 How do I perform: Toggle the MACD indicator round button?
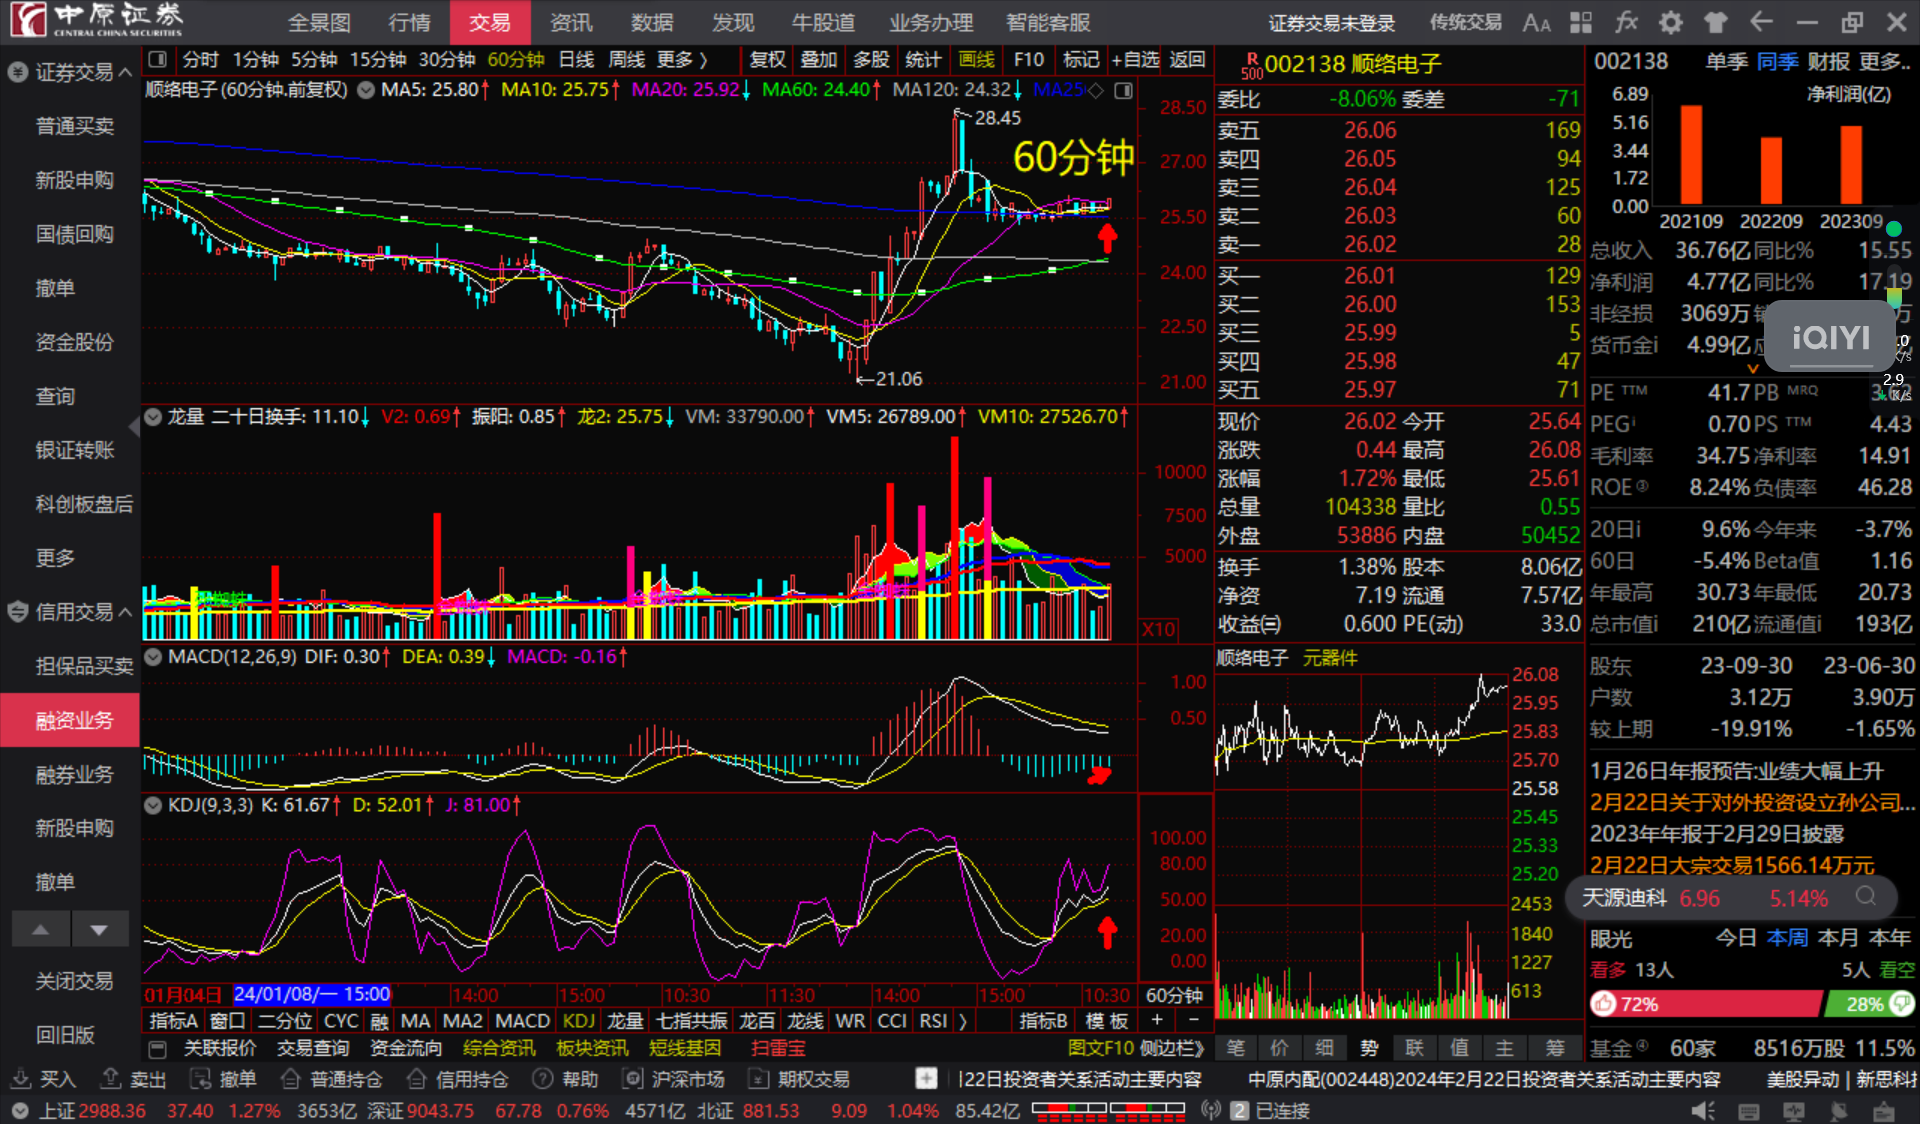pos(153,657)
